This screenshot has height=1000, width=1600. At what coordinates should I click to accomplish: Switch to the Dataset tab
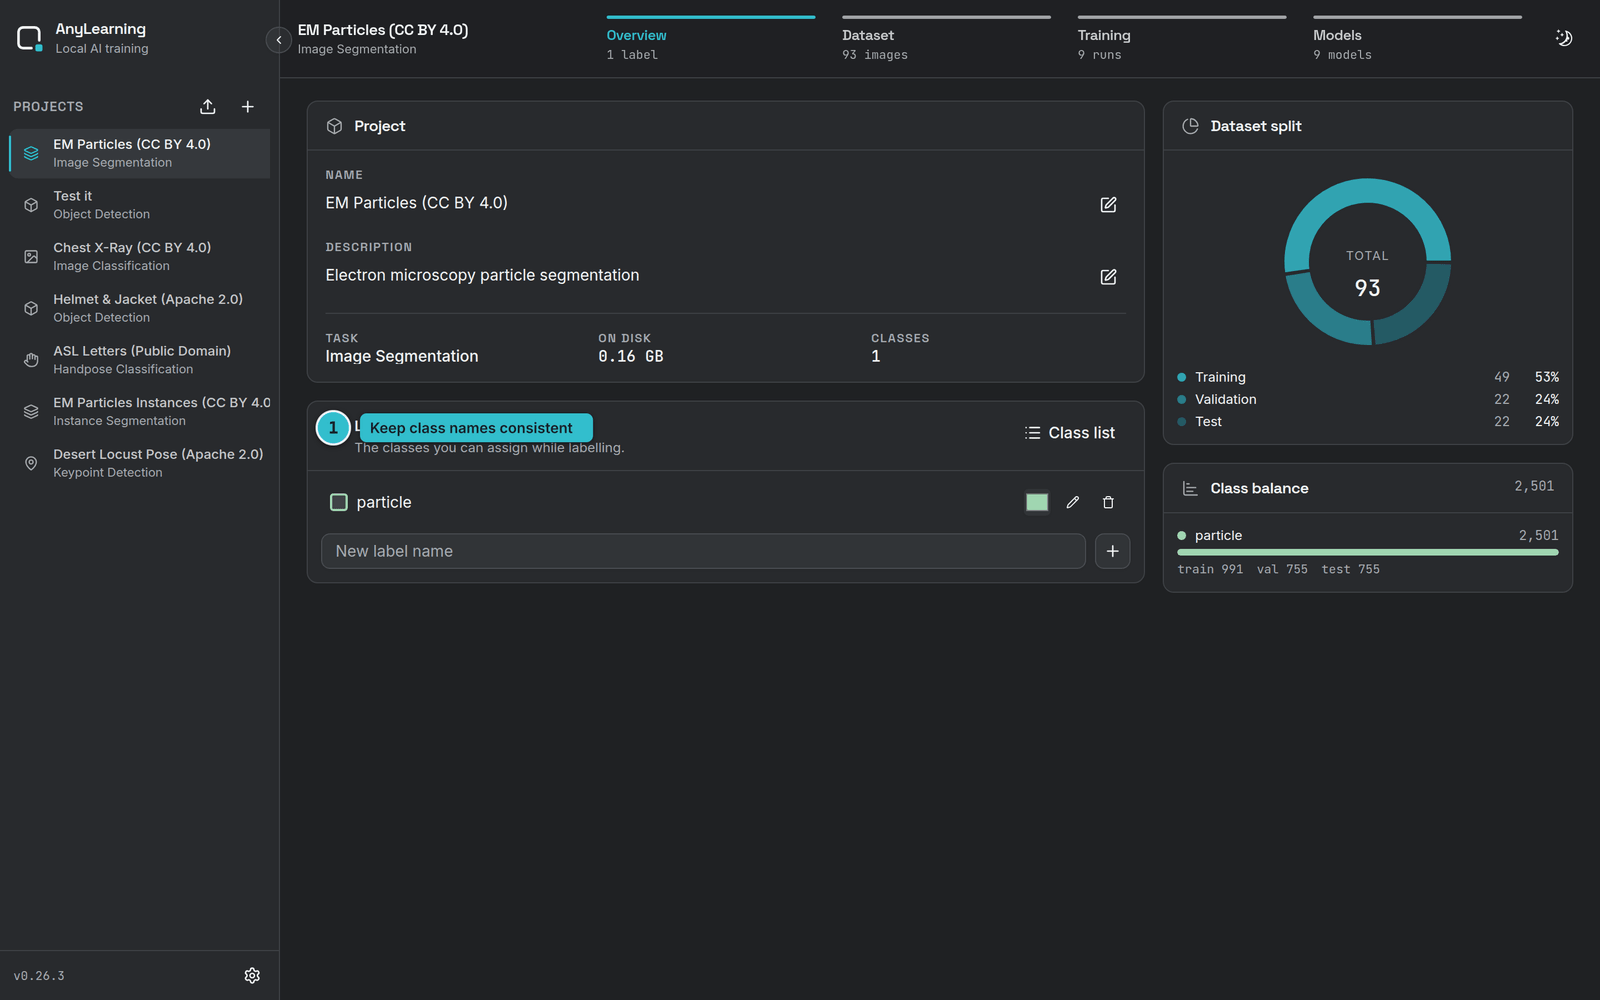946,40
